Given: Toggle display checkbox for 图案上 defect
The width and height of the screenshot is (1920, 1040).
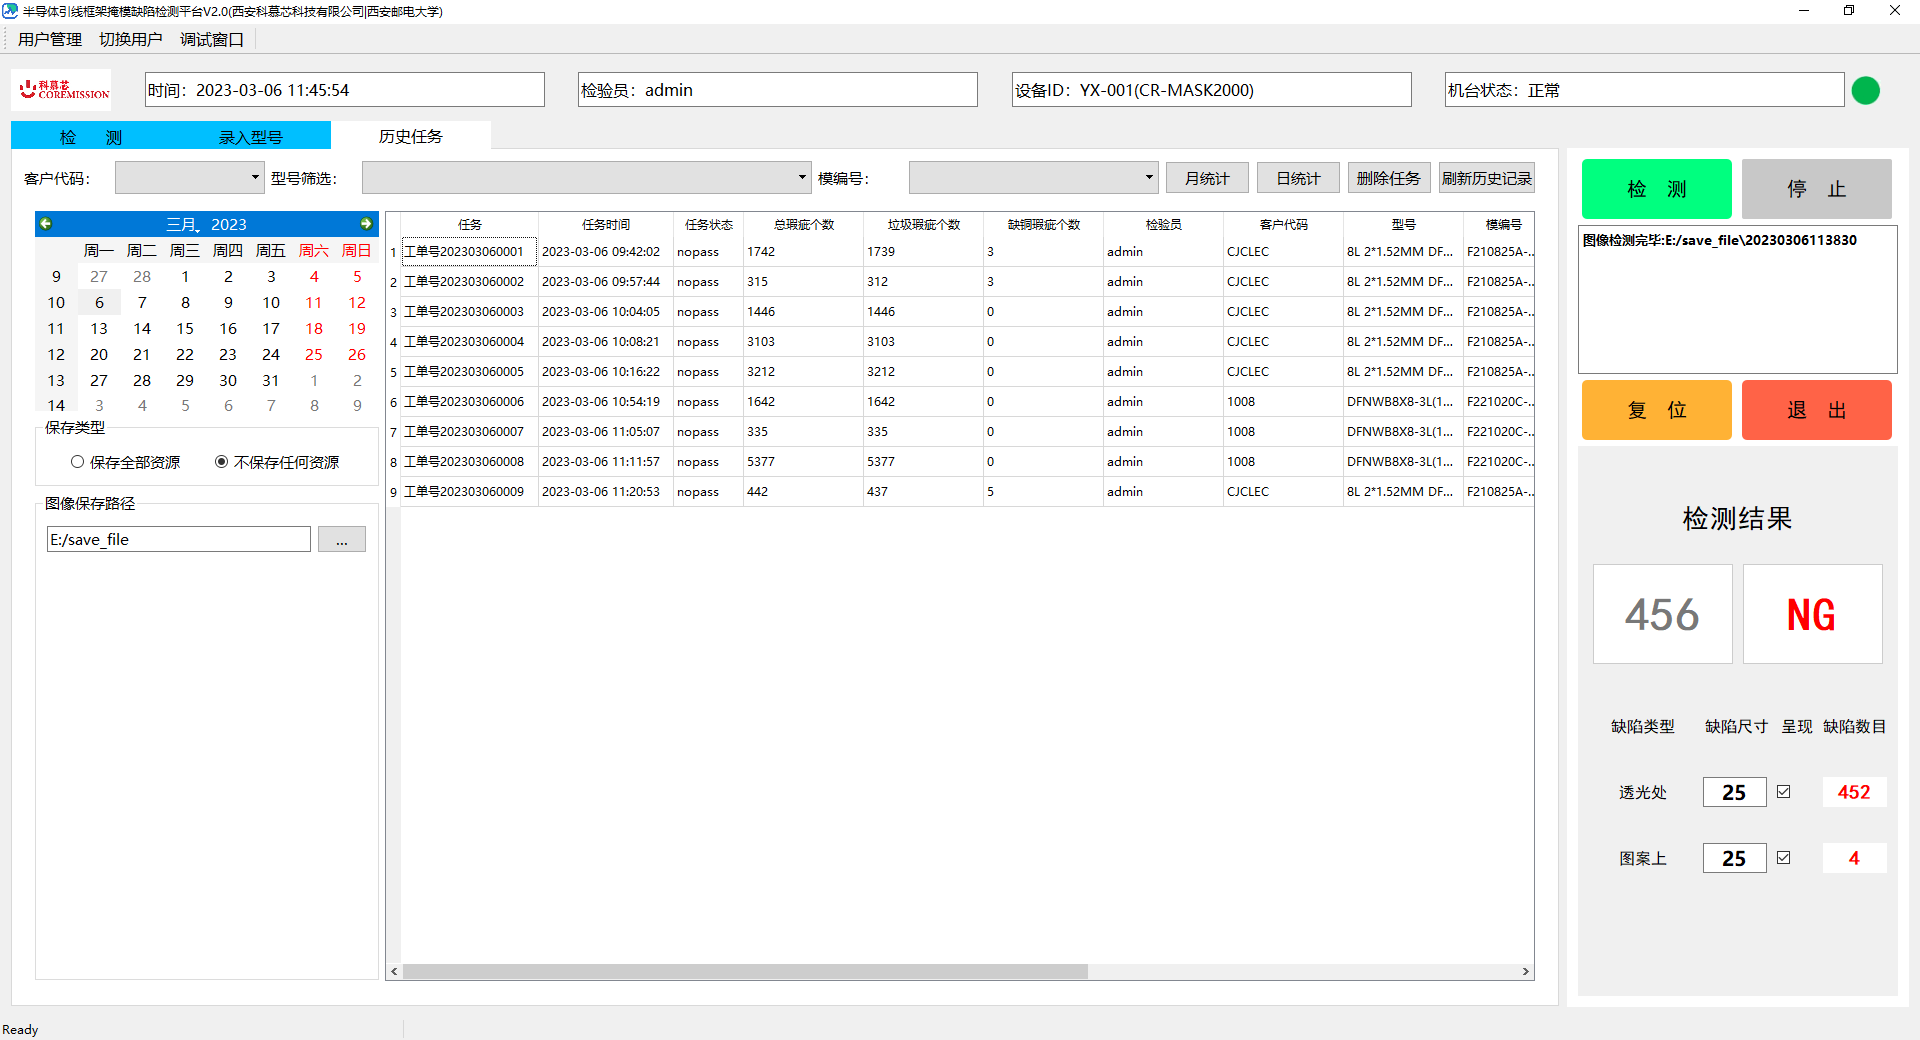Looking at the screenshot, I should click(x=1783, y=858).
